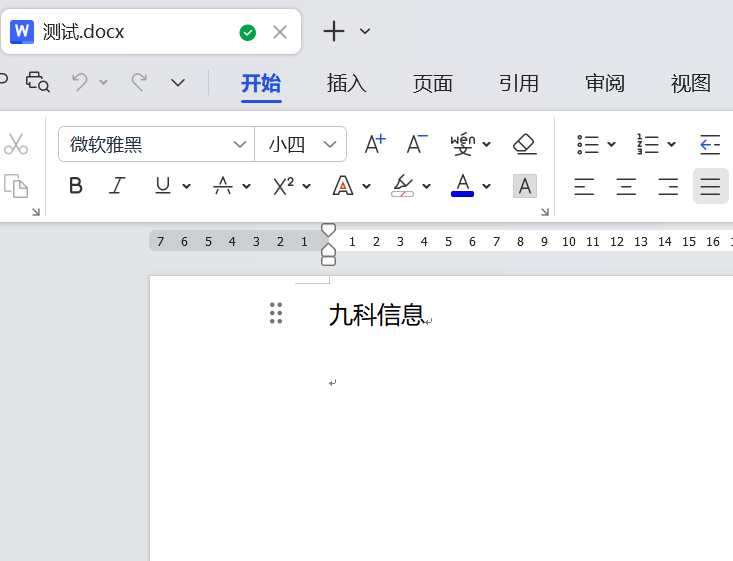Click the character shading icon

(x=524, y=186)
